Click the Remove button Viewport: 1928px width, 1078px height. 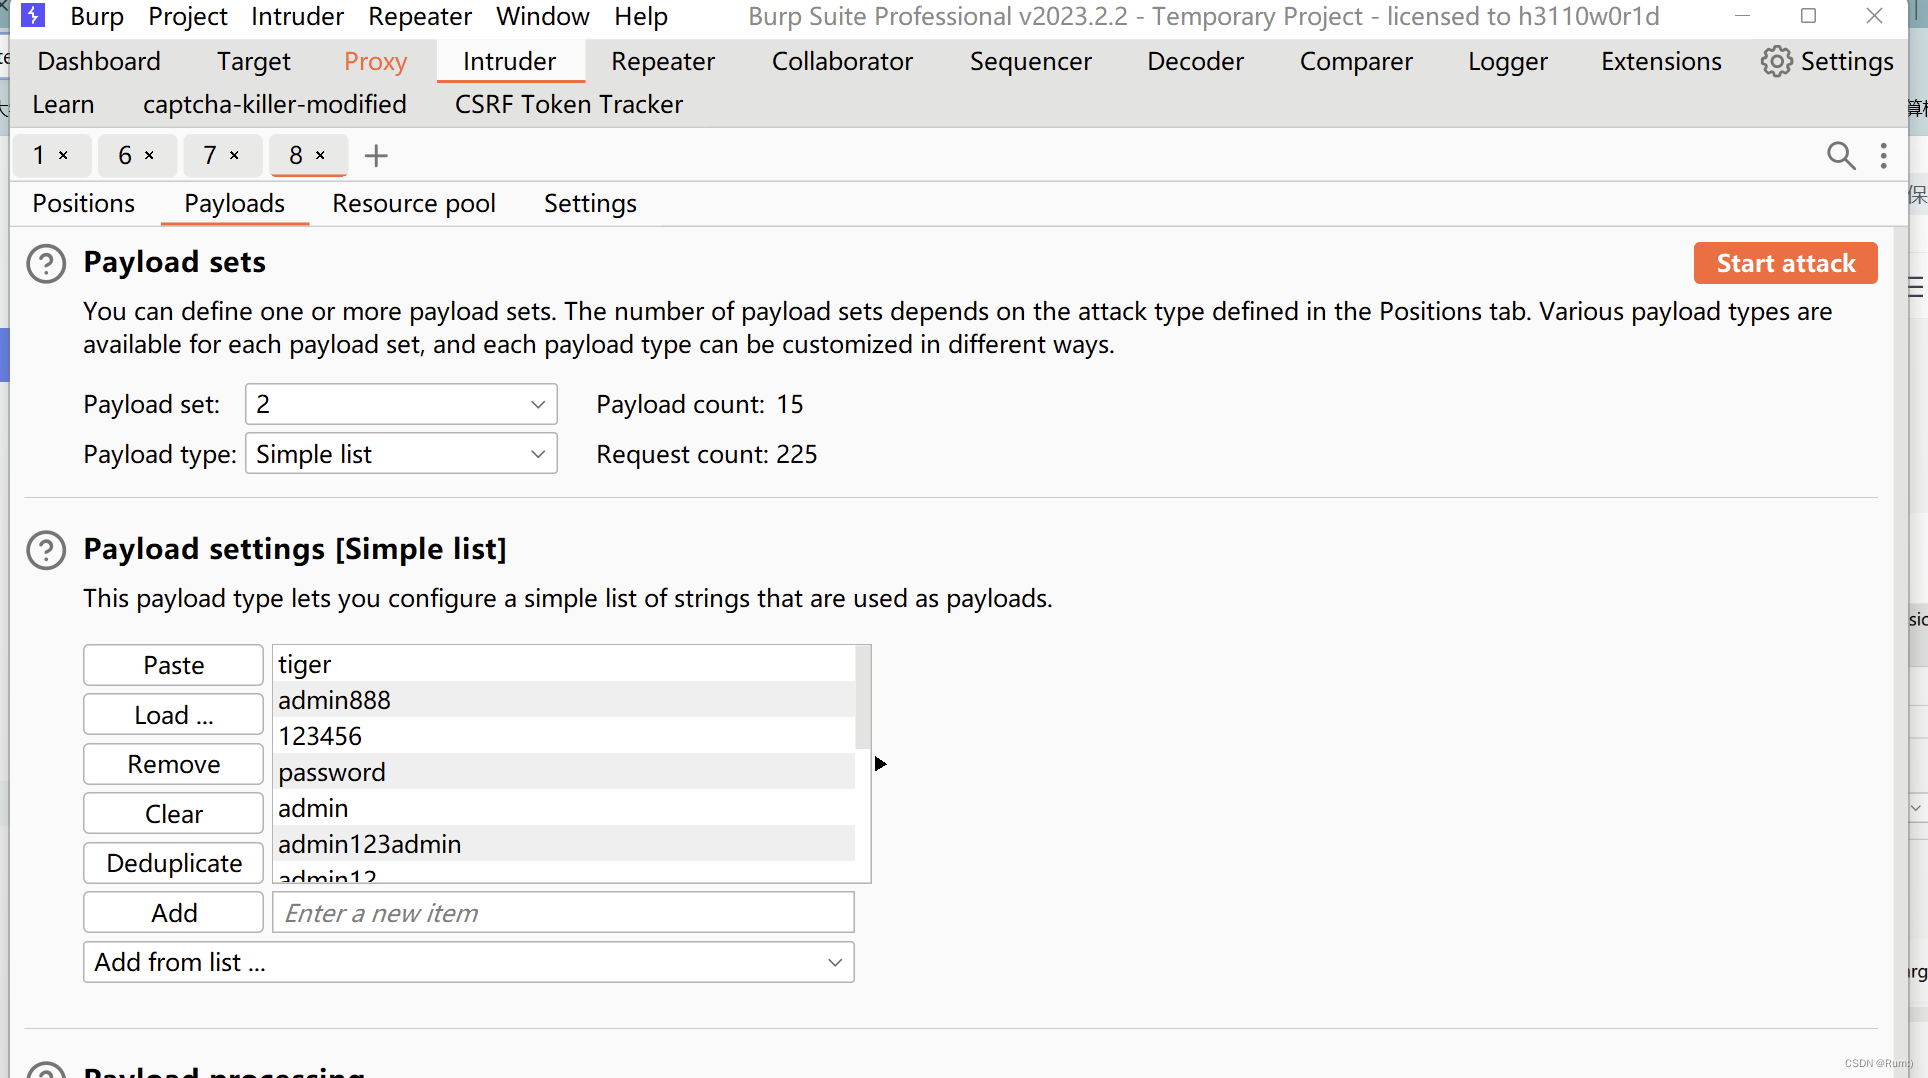pyautogui.click(x=174, y=764)
